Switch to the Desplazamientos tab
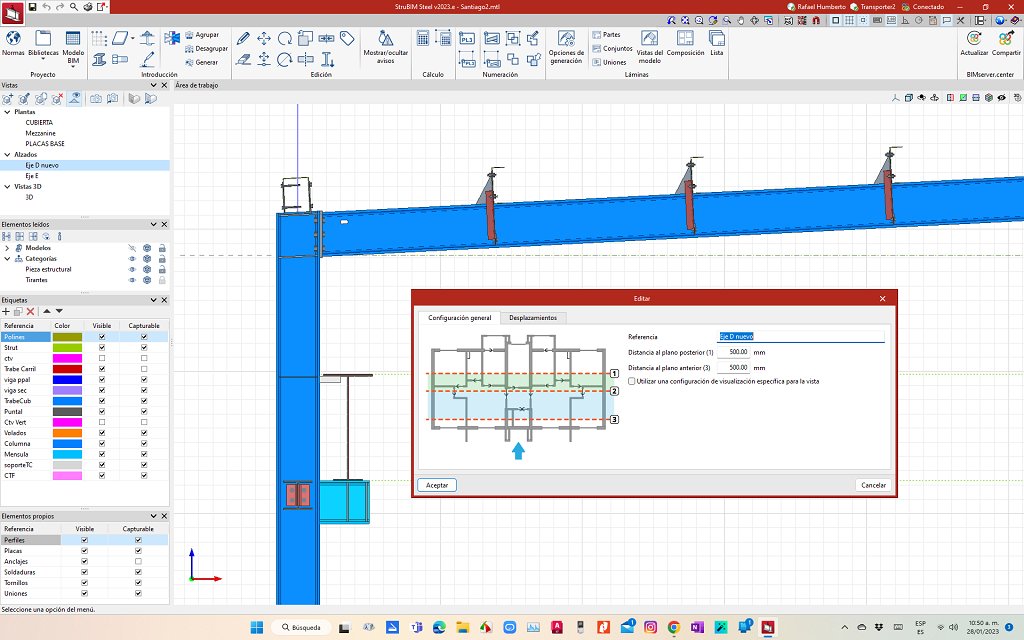1024x640 pixels. (x=533, y=318)
